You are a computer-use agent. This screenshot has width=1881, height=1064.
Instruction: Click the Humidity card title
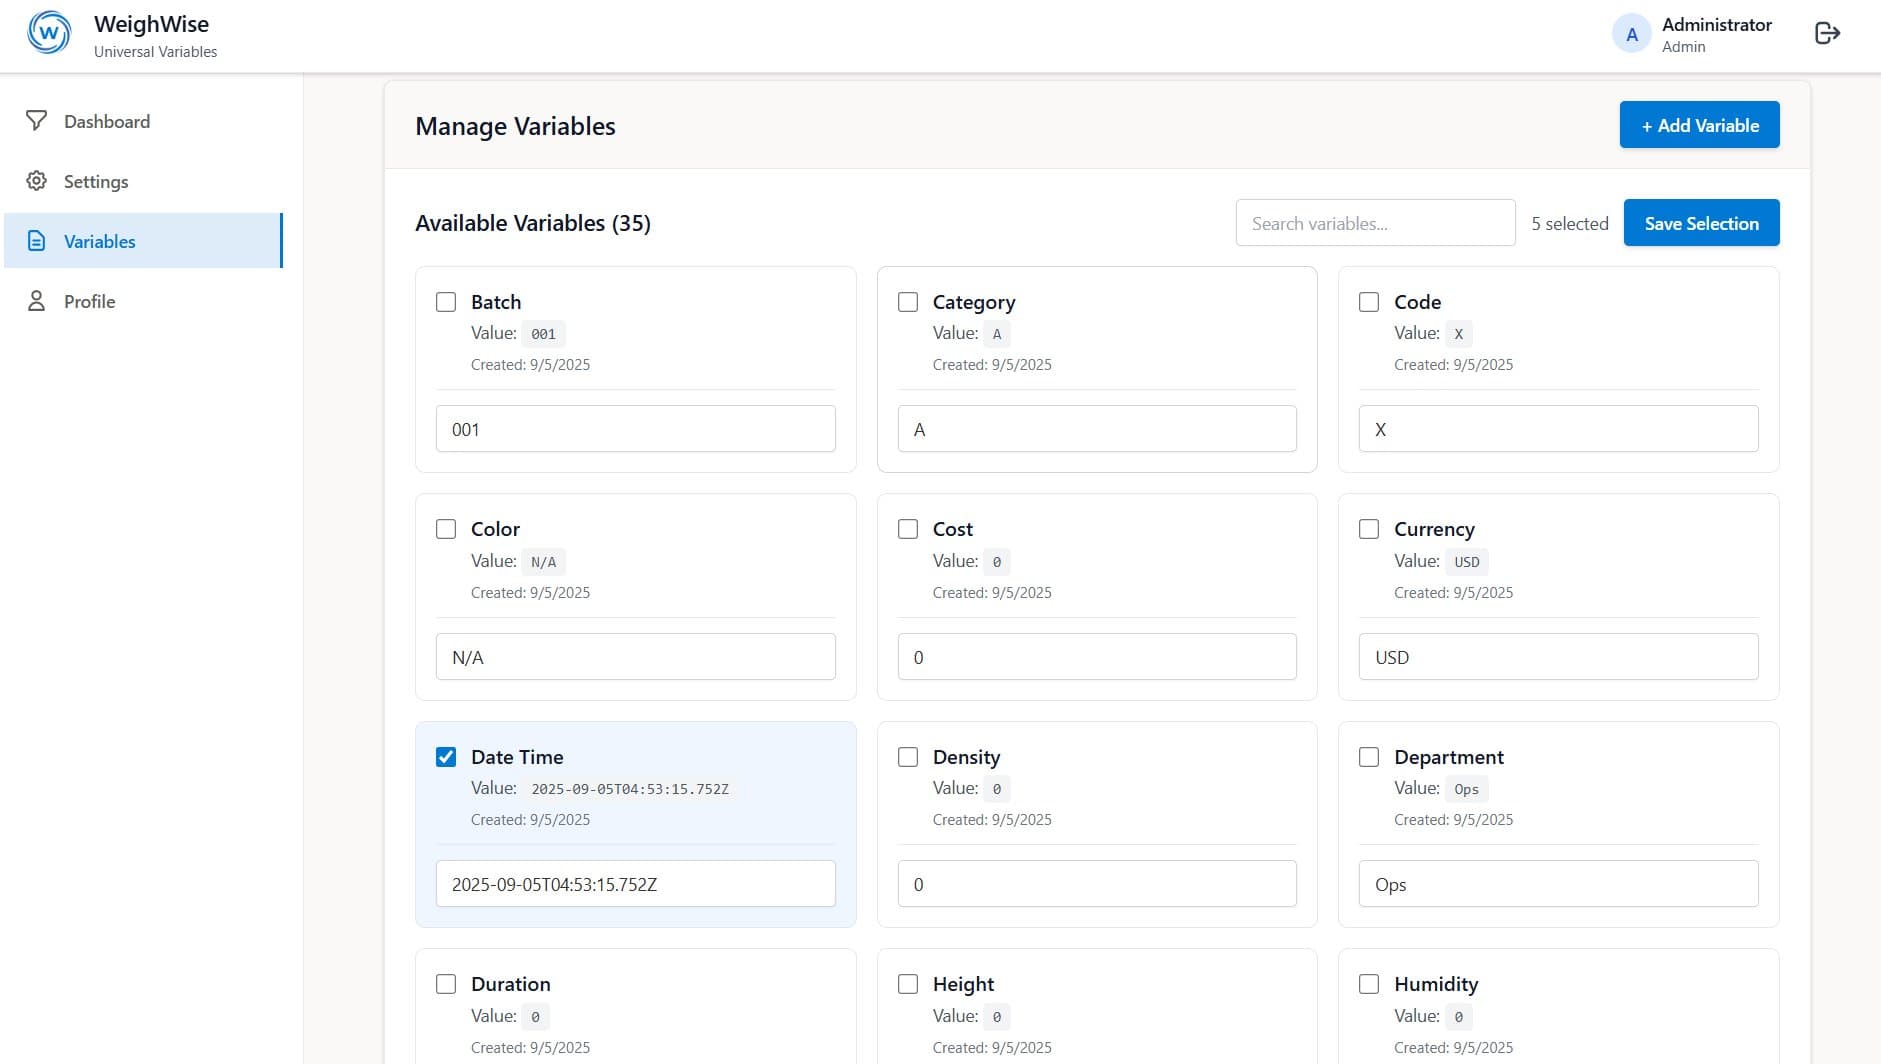tap(1436, 984)
